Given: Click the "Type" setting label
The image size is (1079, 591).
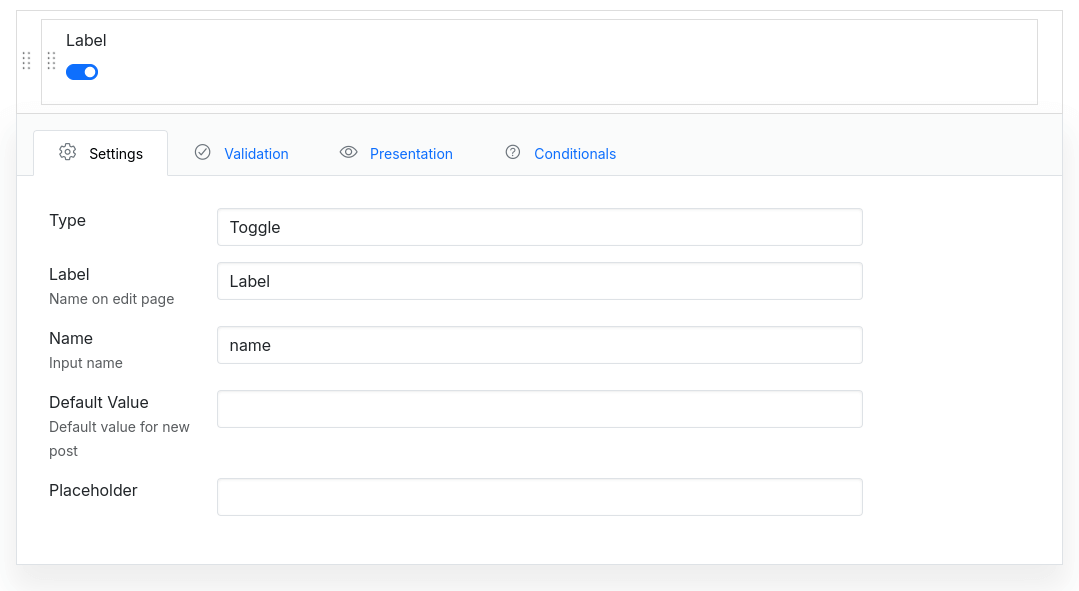Looking at the screenshot, I should pyautogui.click(x=67, y=220).
